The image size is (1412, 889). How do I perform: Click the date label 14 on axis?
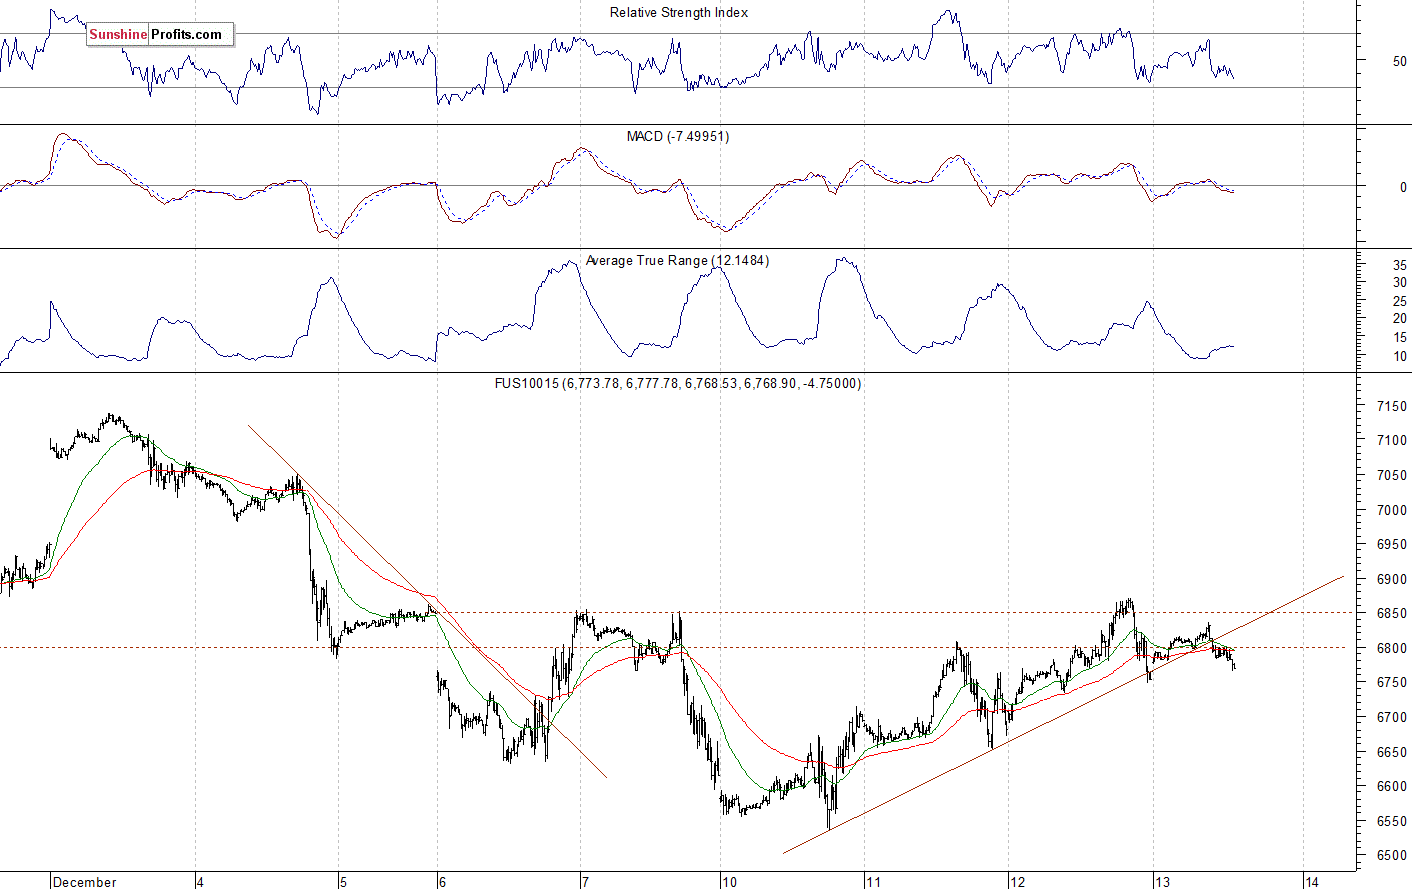(1312, 882)
